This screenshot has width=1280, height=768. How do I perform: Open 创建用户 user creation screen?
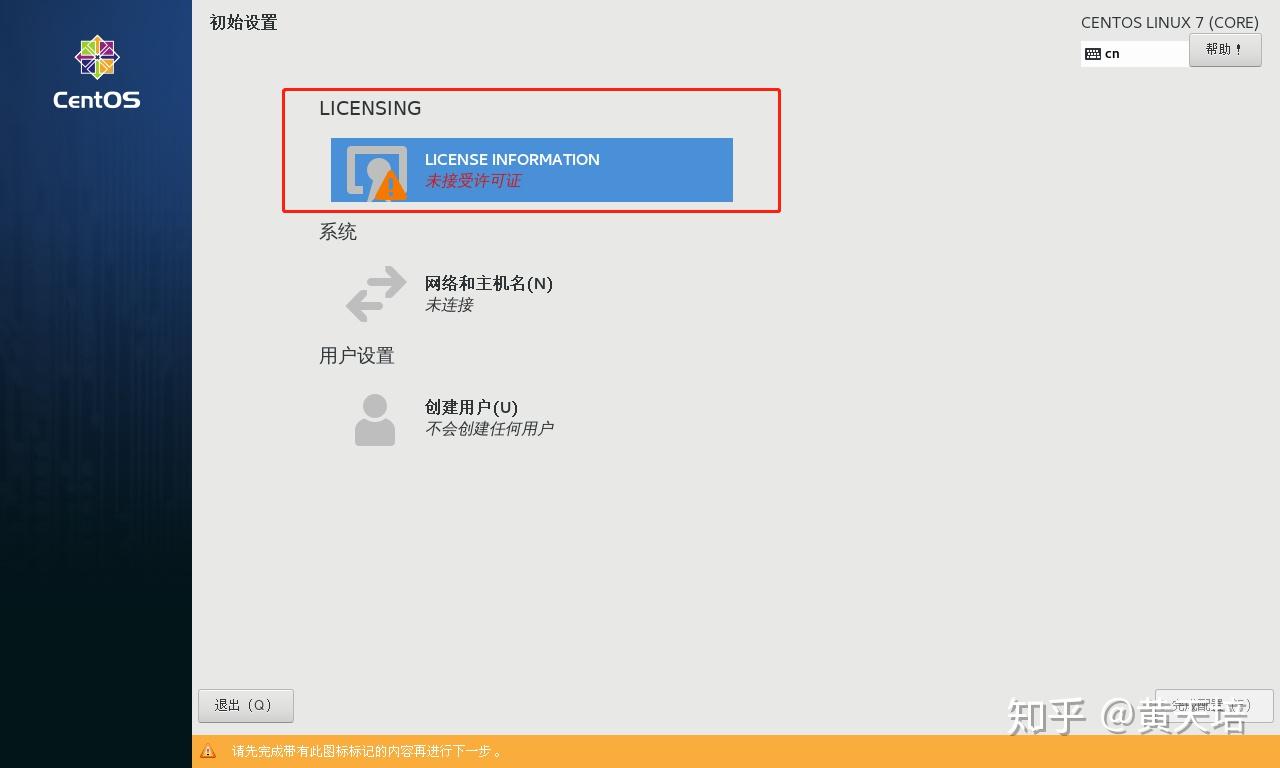click(x=470, y=407)
